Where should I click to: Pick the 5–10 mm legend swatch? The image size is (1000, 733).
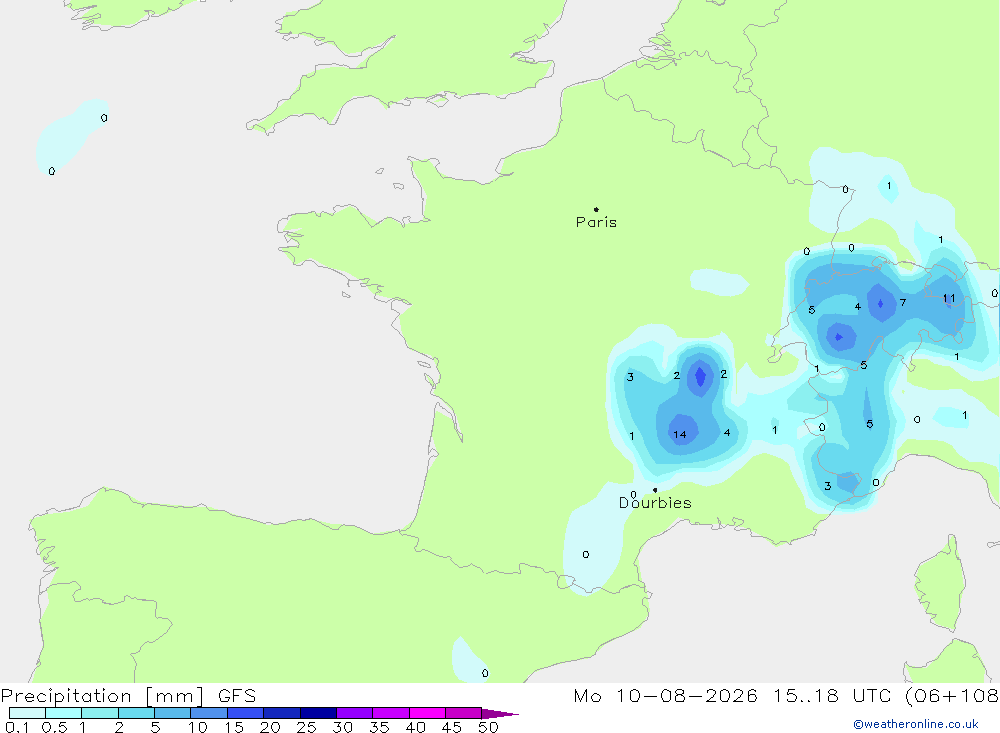(173, 713)
